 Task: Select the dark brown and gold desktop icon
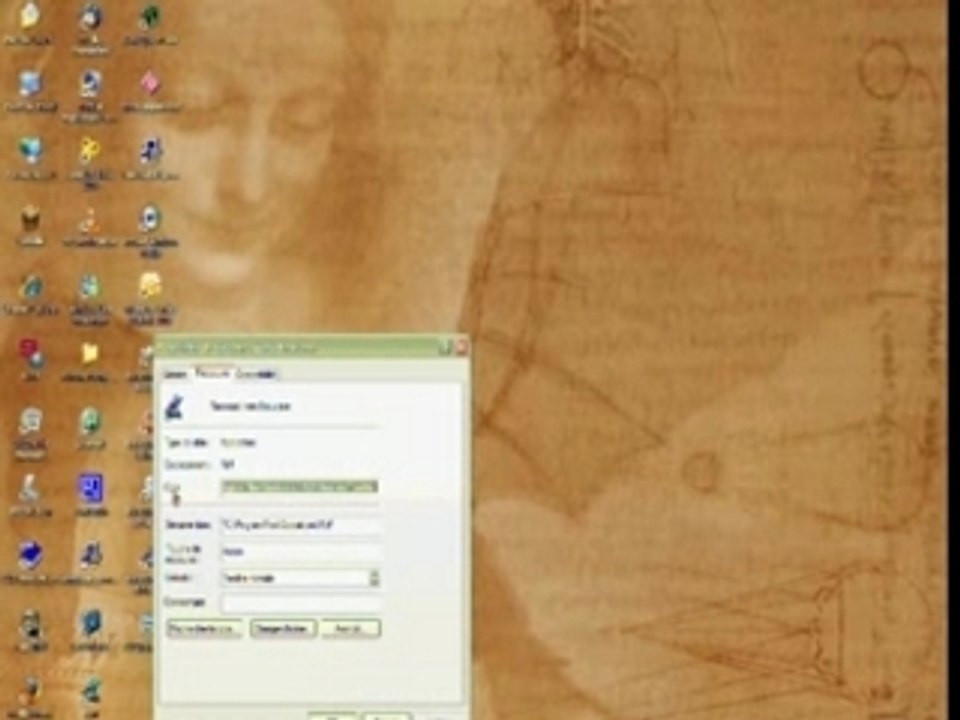30,219
